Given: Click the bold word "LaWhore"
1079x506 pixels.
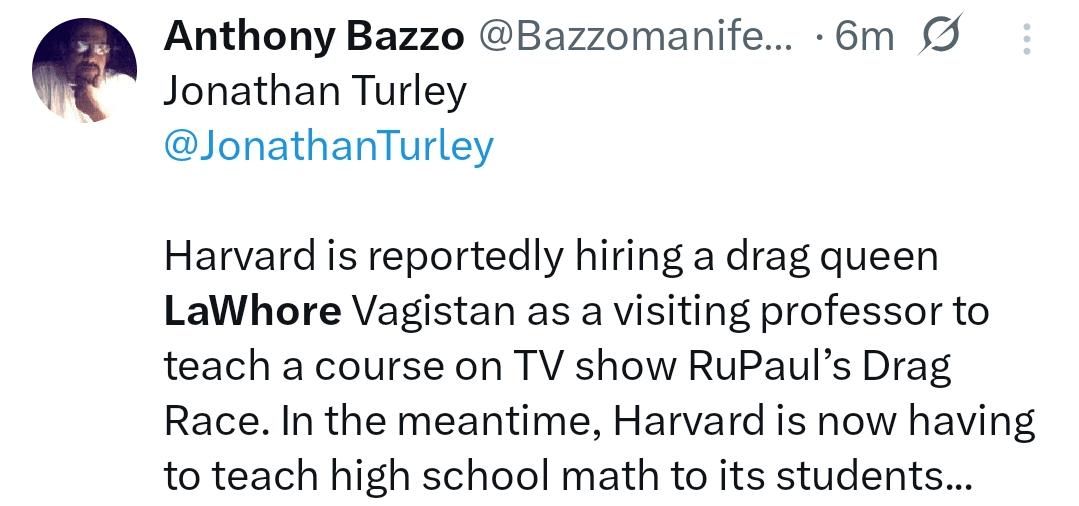Looking at the screenshot, I should click(252, 311).
